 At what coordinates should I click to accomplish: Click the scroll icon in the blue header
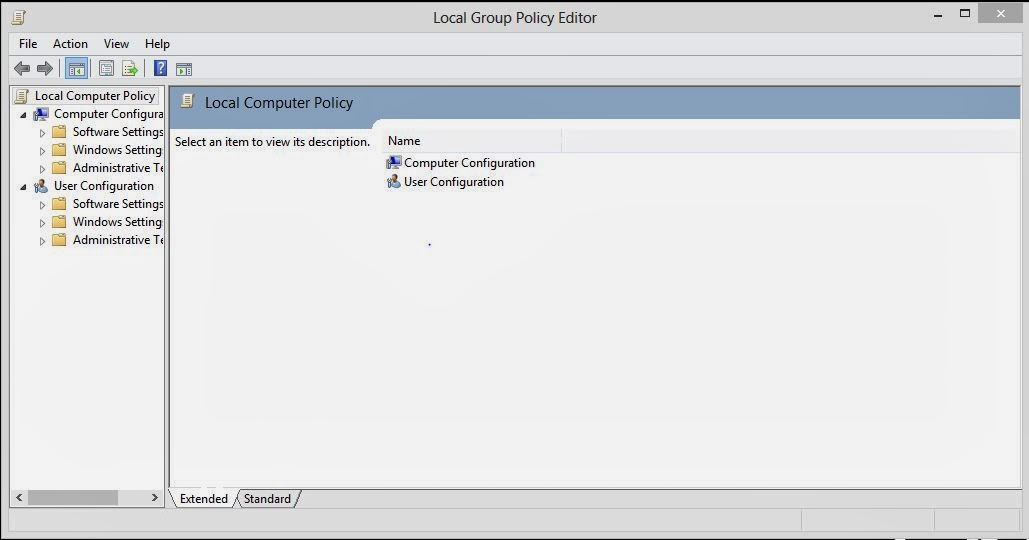click(x=188, y=102)
